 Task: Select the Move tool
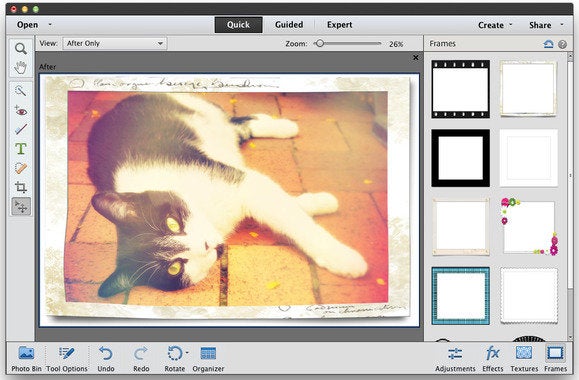(21, 206)
